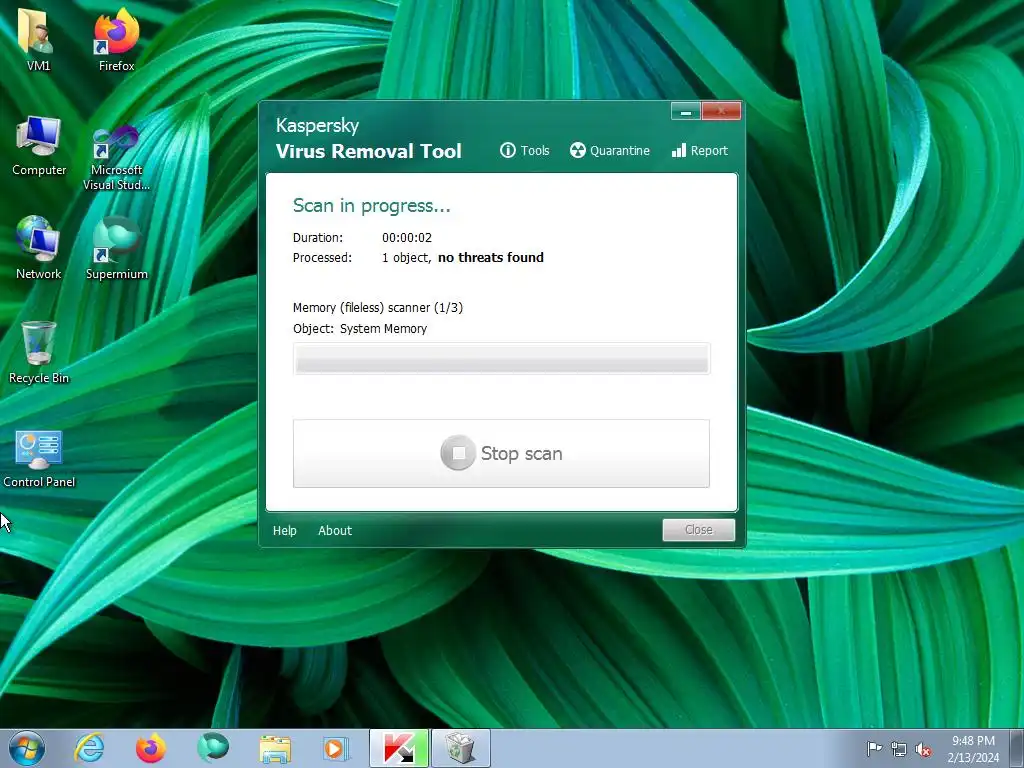This screenshot has height=768, width=1024.
Task: Click the 'Virus Removal Tool' title
Action: [368, 152]
